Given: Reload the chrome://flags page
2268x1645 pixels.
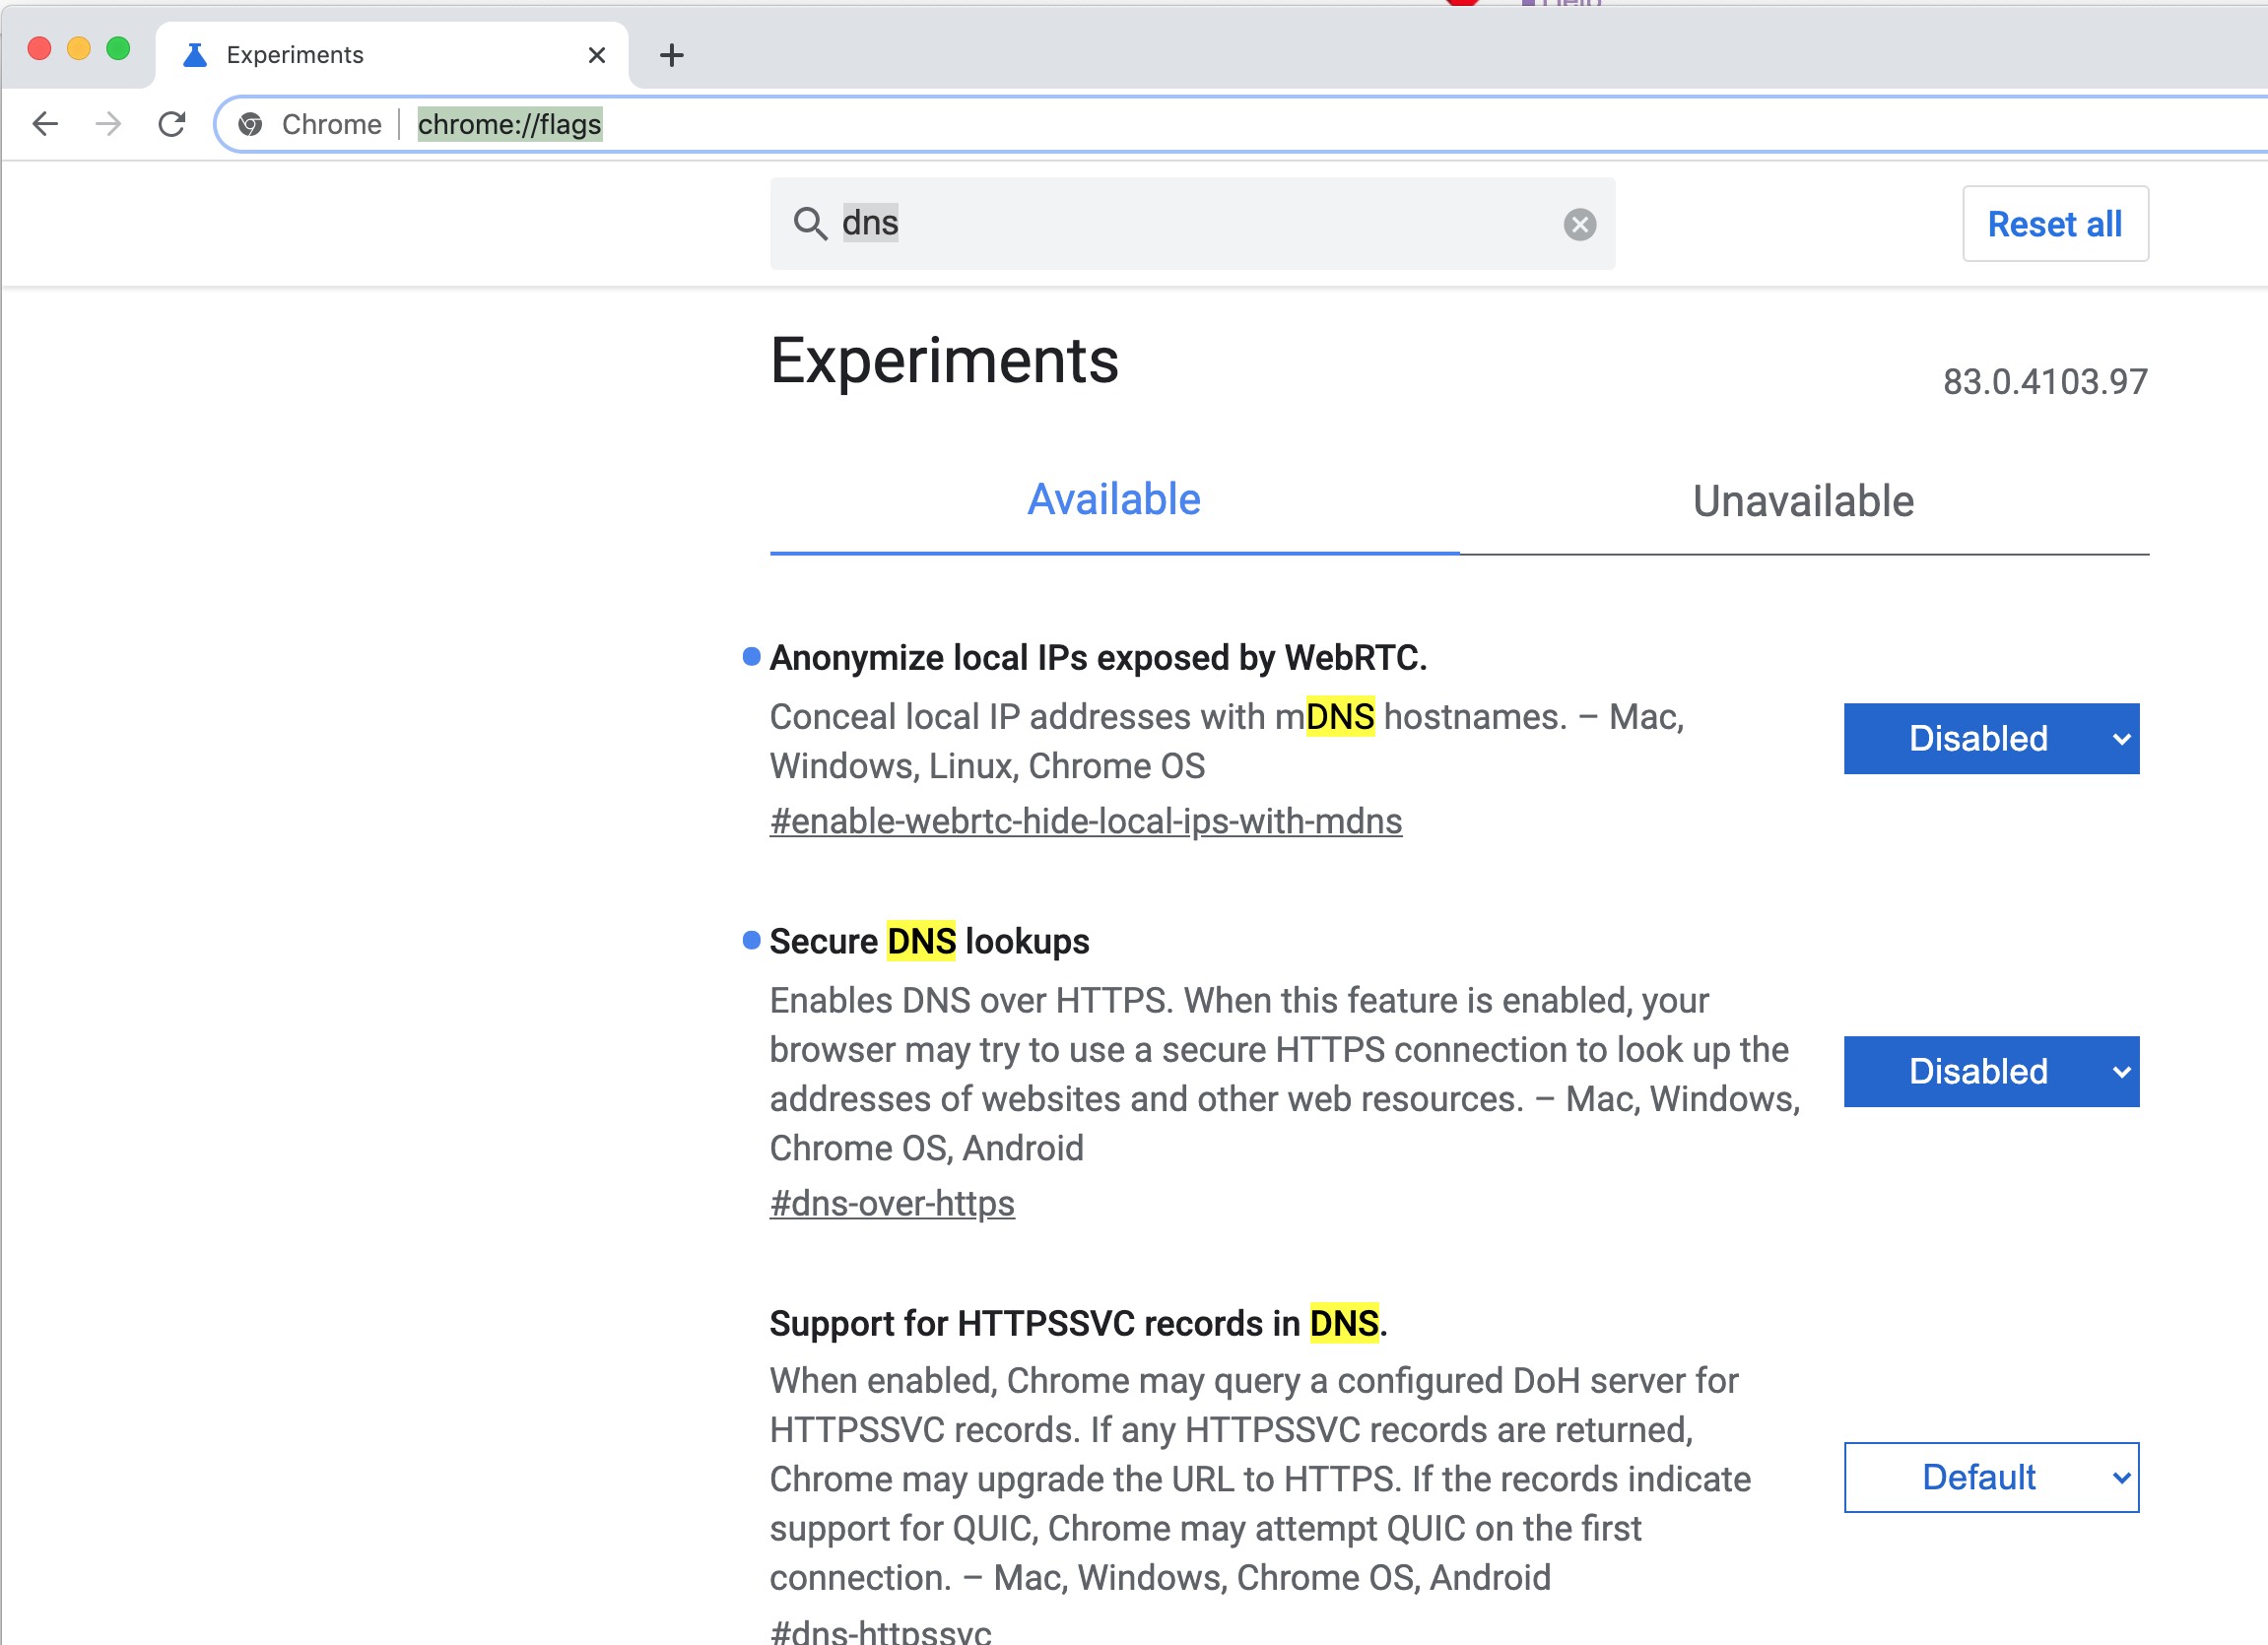Looking at the screenshot, I should coord(172,124).
